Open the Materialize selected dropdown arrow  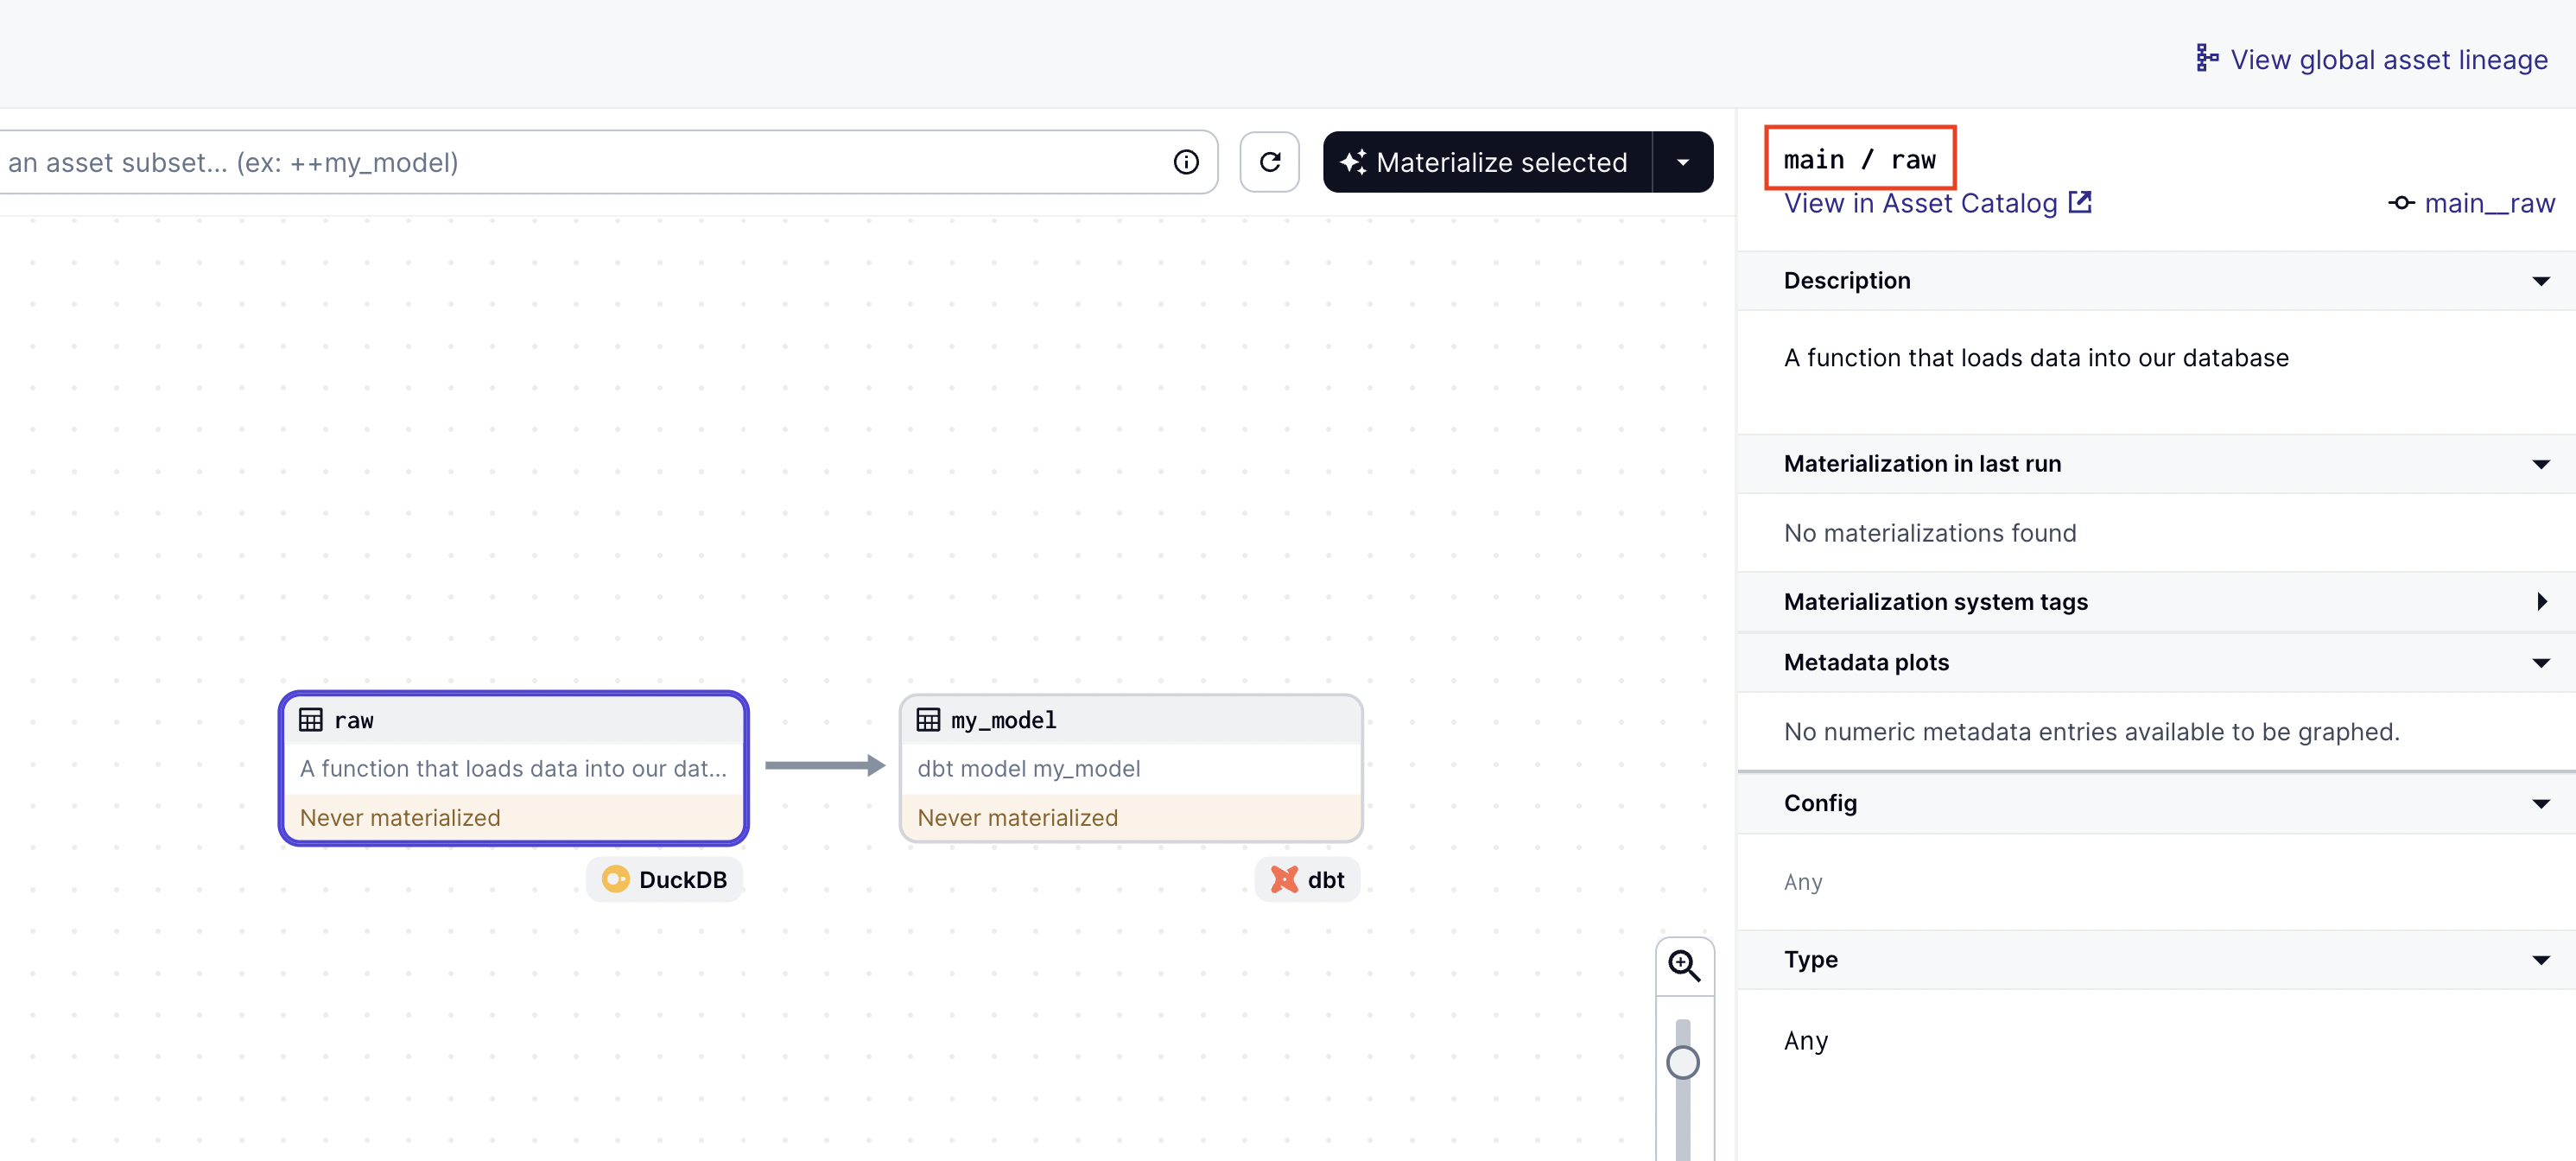point(1683,162)
